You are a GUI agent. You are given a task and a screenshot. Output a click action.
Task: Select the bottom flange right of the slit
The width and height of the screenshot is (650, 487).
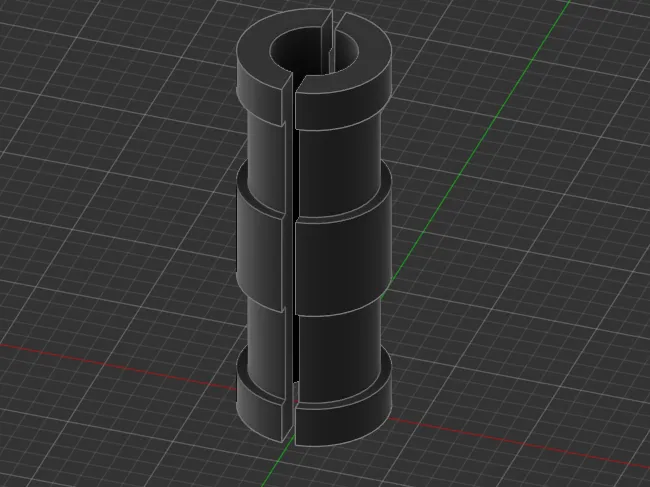pos(342,421)
